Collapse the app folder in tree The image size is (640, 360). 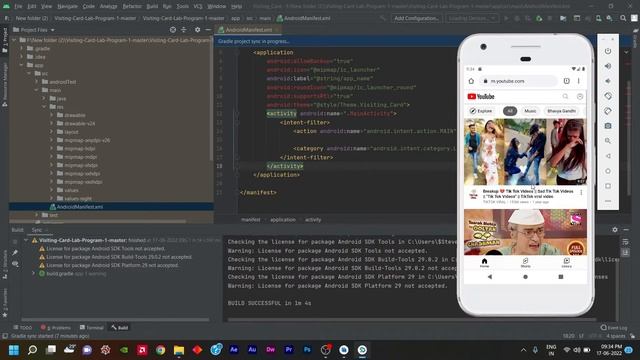[x=21, y=65]
